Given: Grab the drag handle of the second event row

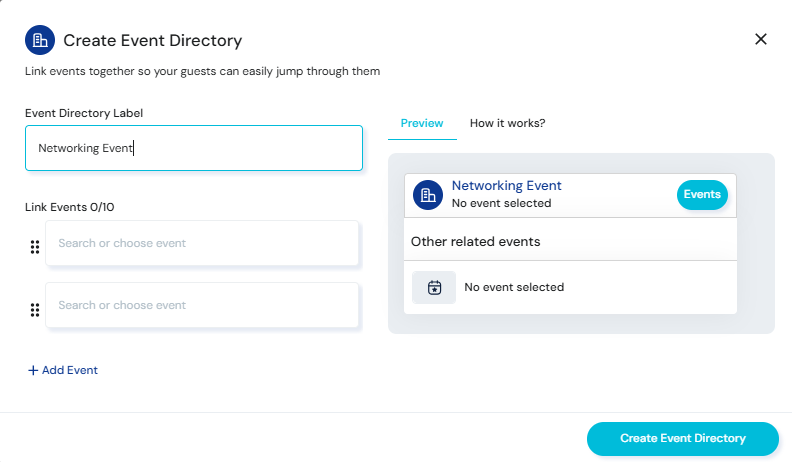Looking at the screenshot, I should [x=35, y=309].
